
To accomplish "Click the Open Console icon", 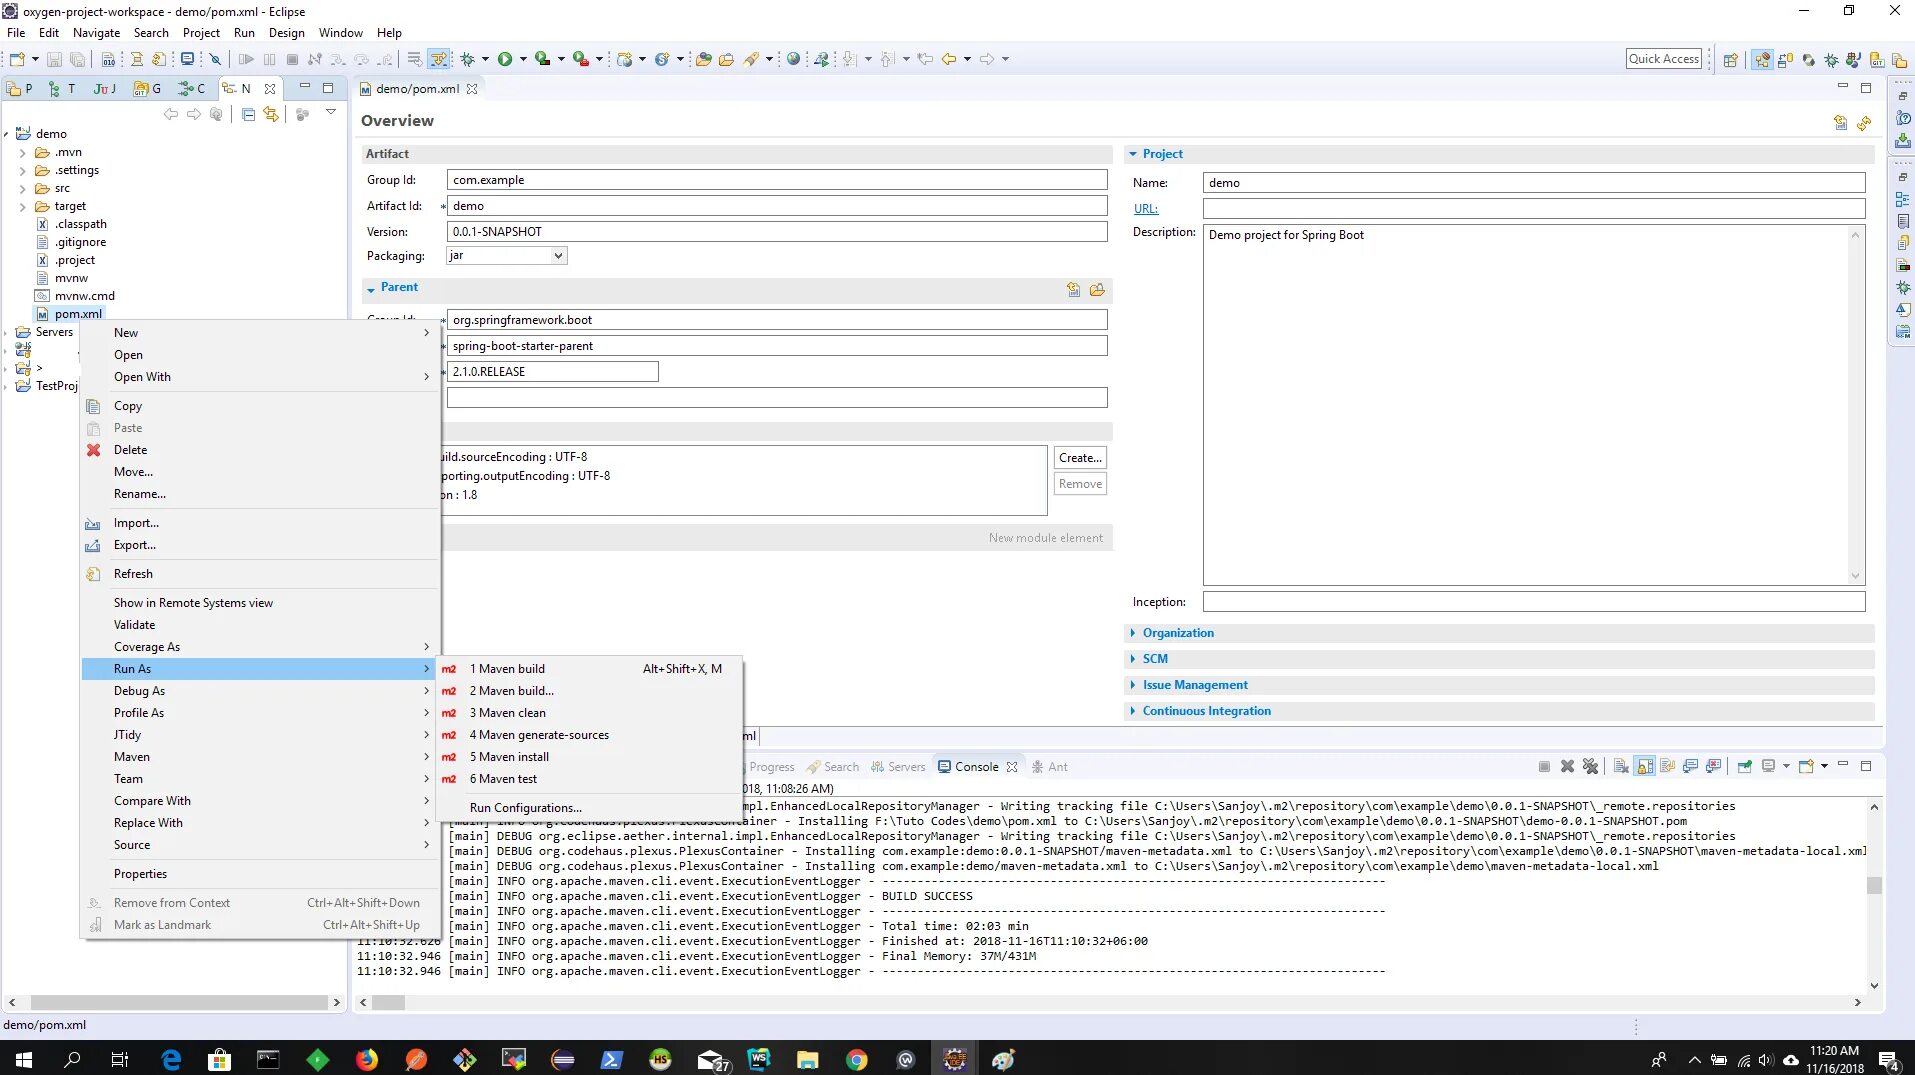I will [1806, 767].
